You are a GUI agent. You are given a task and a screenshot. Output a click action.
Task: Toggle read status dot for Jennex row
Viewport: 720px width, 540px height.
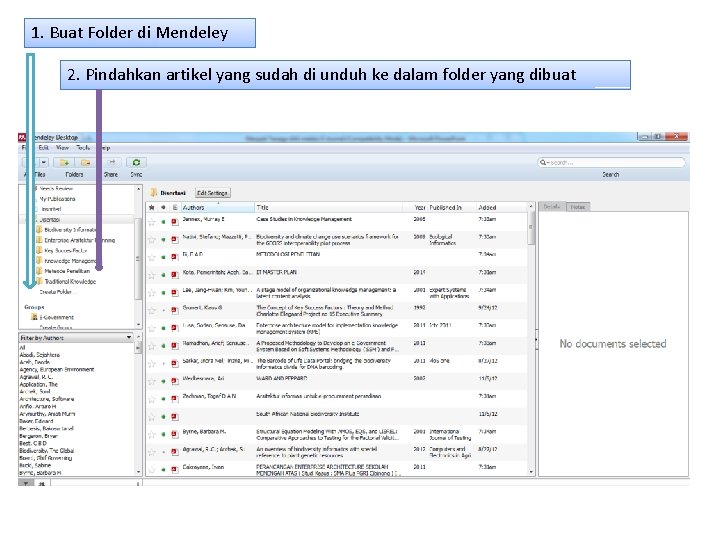click(x=163, y=222)
